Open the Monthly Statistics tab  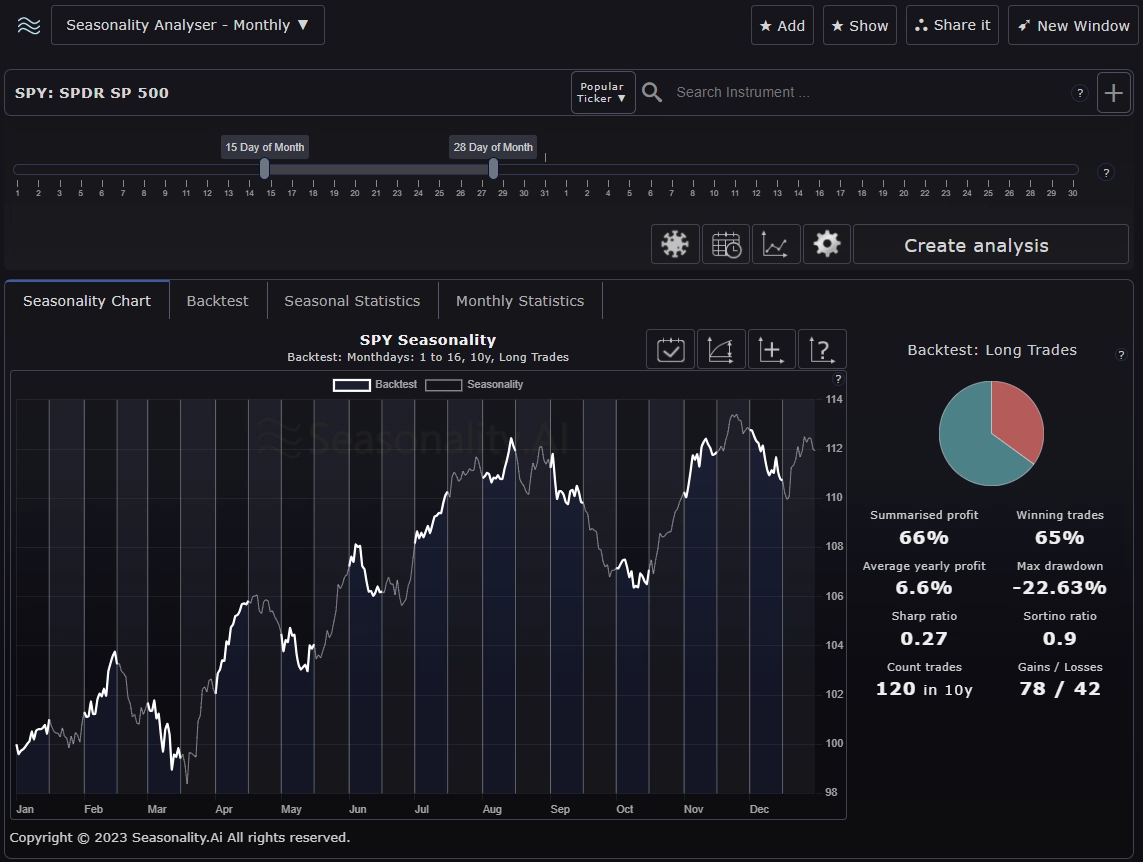tap(519, 300)
